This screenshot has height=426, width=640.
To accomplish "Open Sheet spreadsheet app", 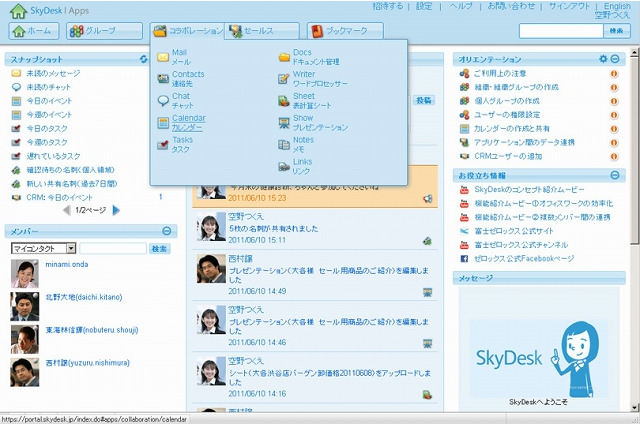I will [305, 101].
